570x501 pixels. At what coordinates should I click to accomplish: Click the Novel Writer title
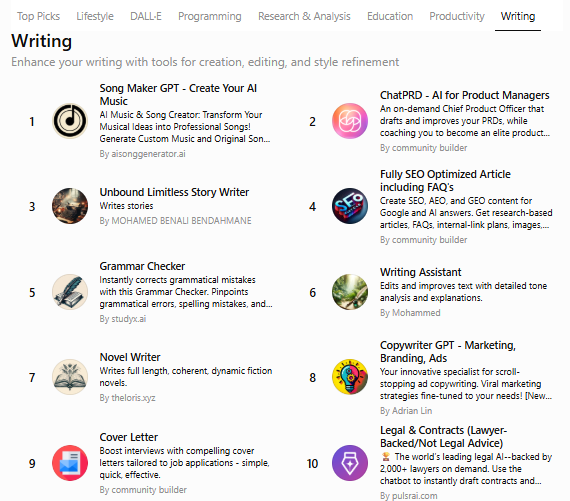(x=130, y=357)
